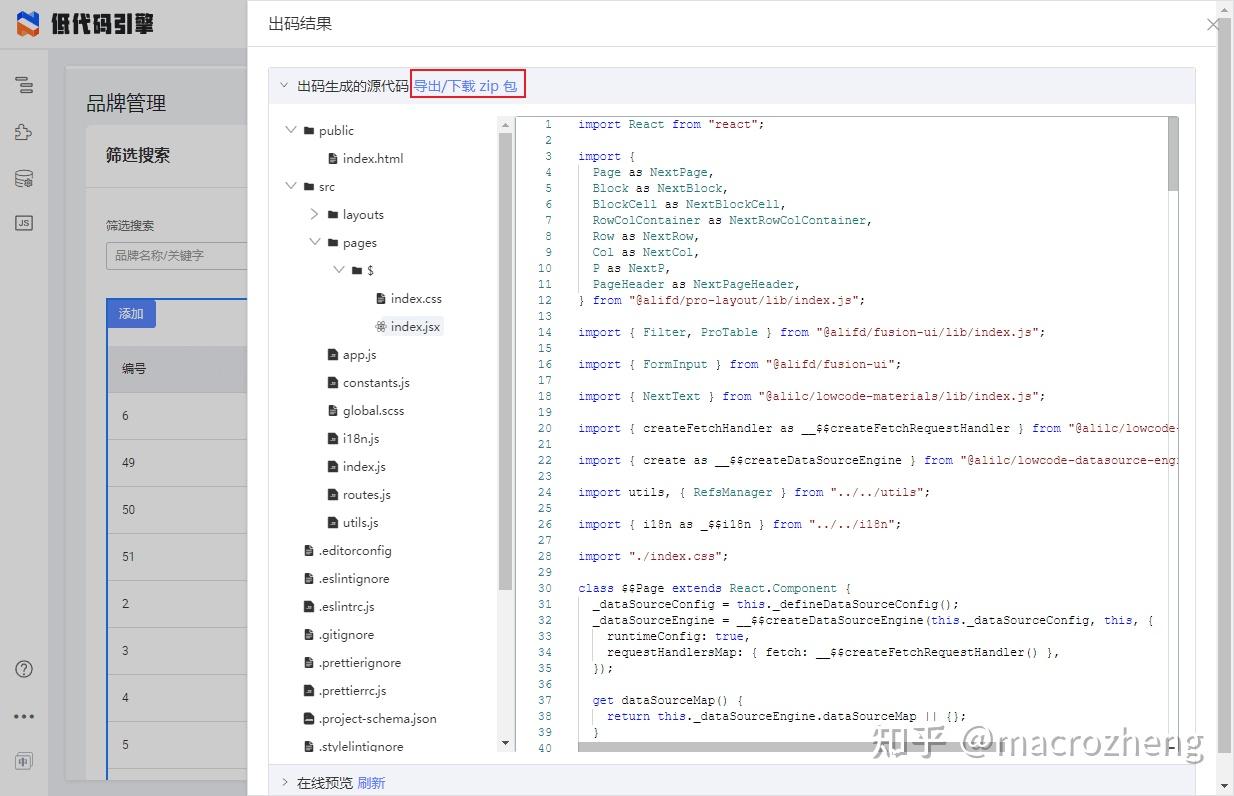
Task: Collapse the generated source code section
Action: pos(284,86)
